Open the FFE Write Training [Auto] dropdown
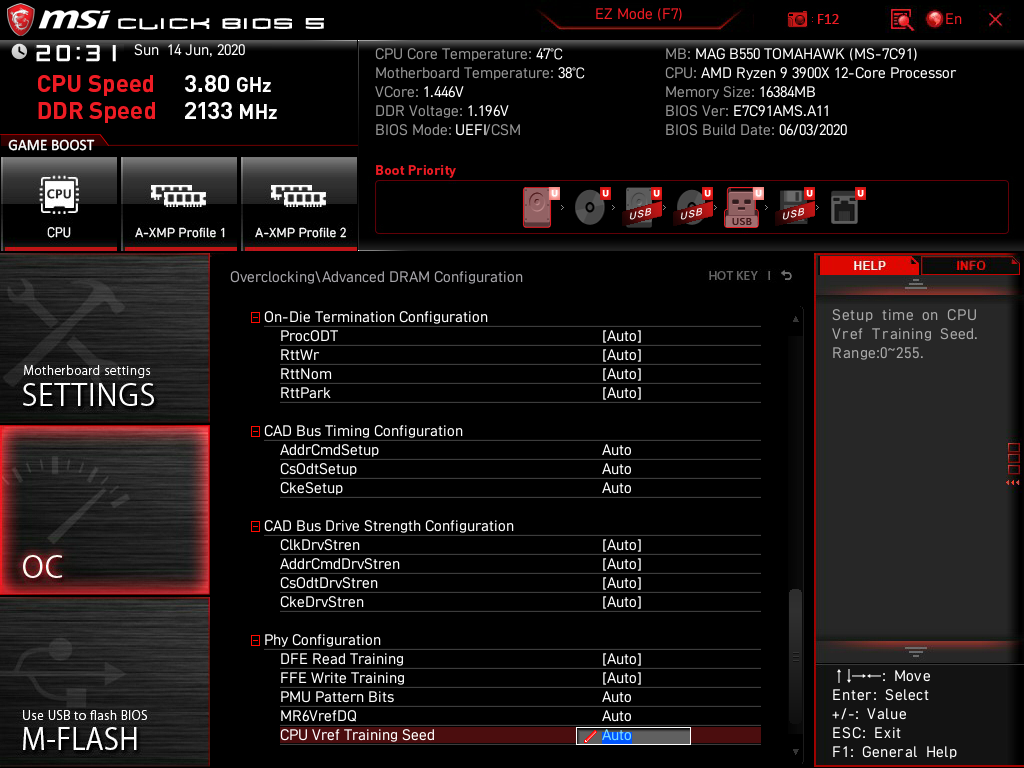The width and height of the screenshot is (1024, 768). 622,678
